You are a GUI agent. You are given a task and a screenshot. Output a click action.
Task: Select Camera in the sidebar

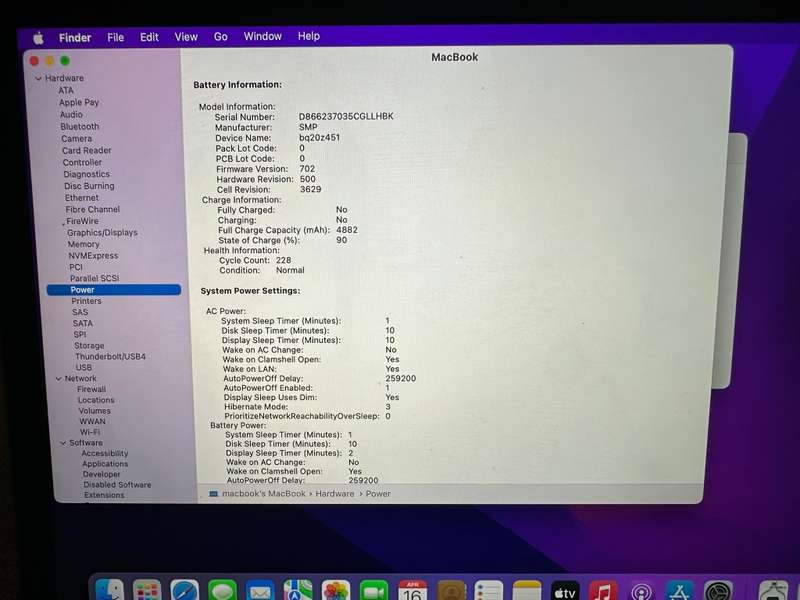coord(77,139)
